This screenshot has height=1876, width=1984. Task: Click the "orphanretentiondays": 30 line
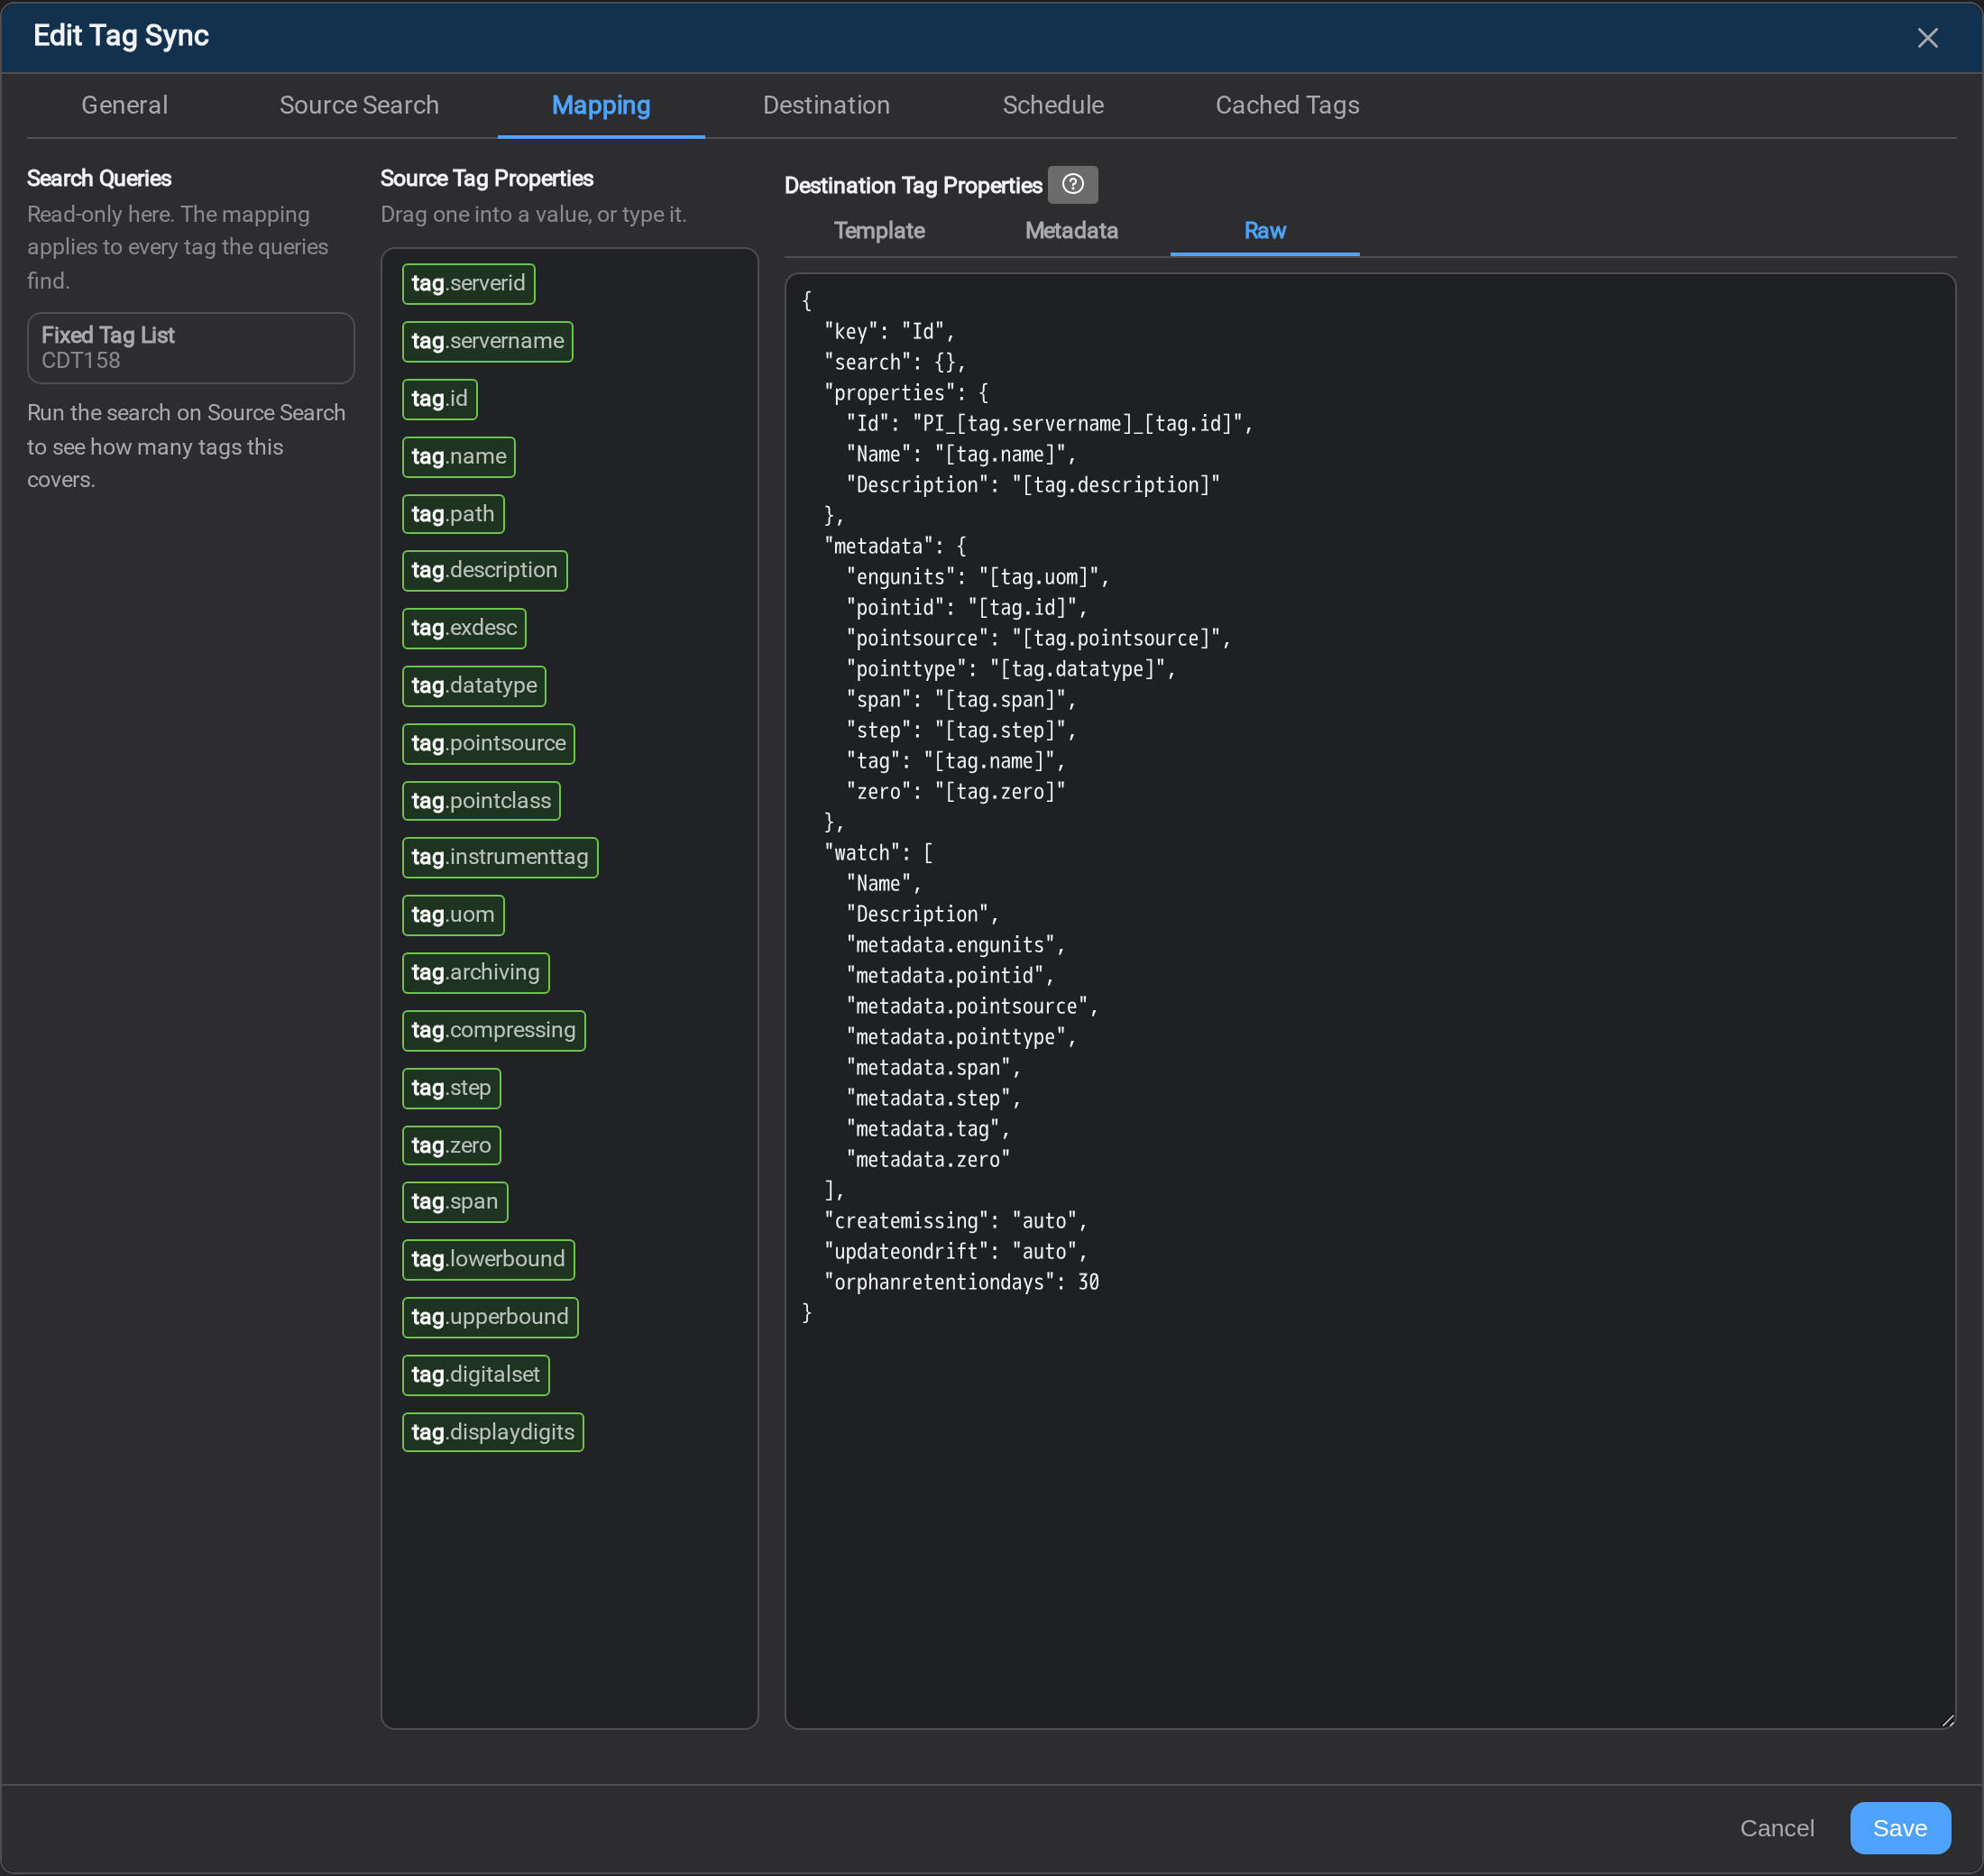coord(961,1283)
